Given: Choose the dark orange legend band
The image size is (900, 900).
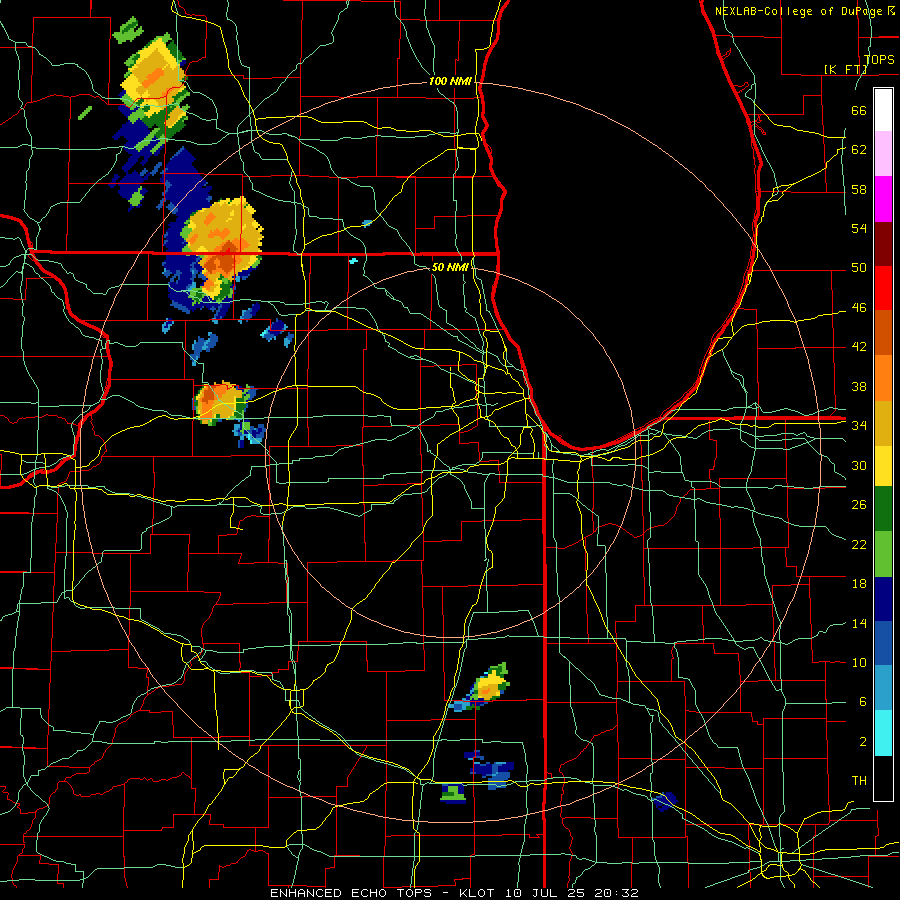Looking at the screenshot, I should (883, 332).
